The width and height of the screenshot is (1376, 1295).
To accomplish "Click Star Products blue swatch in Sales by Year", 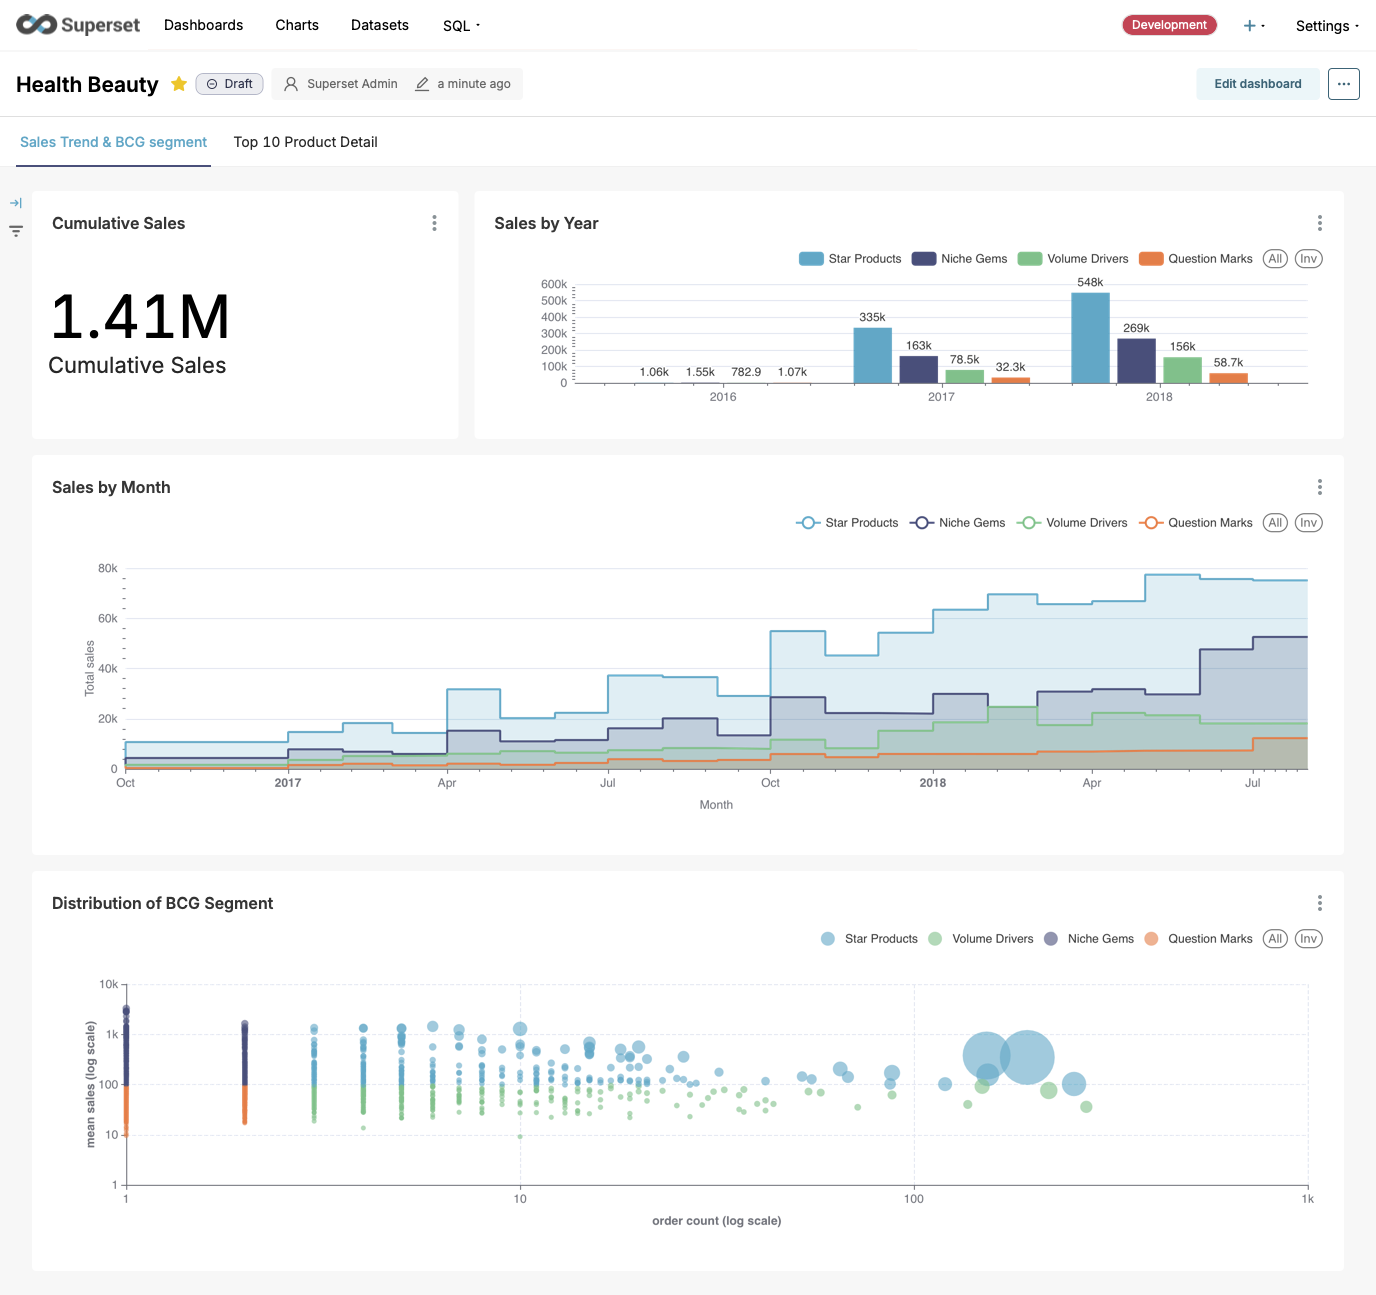I will [x=811, y=259].
